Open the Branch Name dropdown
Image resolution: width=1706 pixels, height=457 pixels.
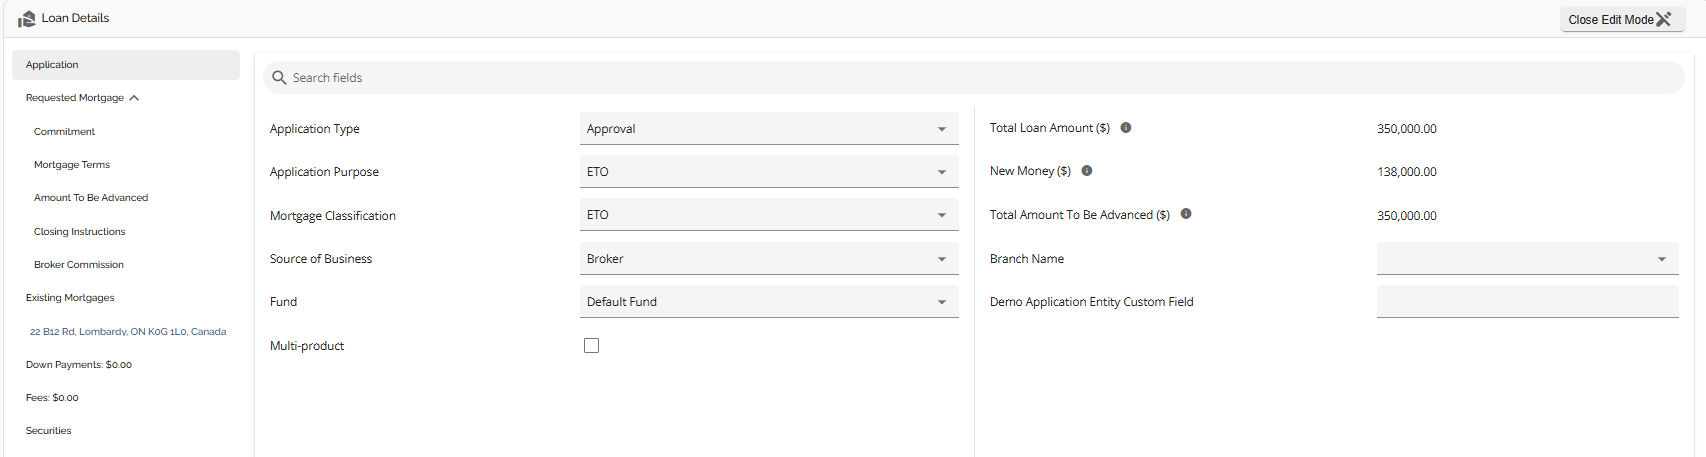1528,258
